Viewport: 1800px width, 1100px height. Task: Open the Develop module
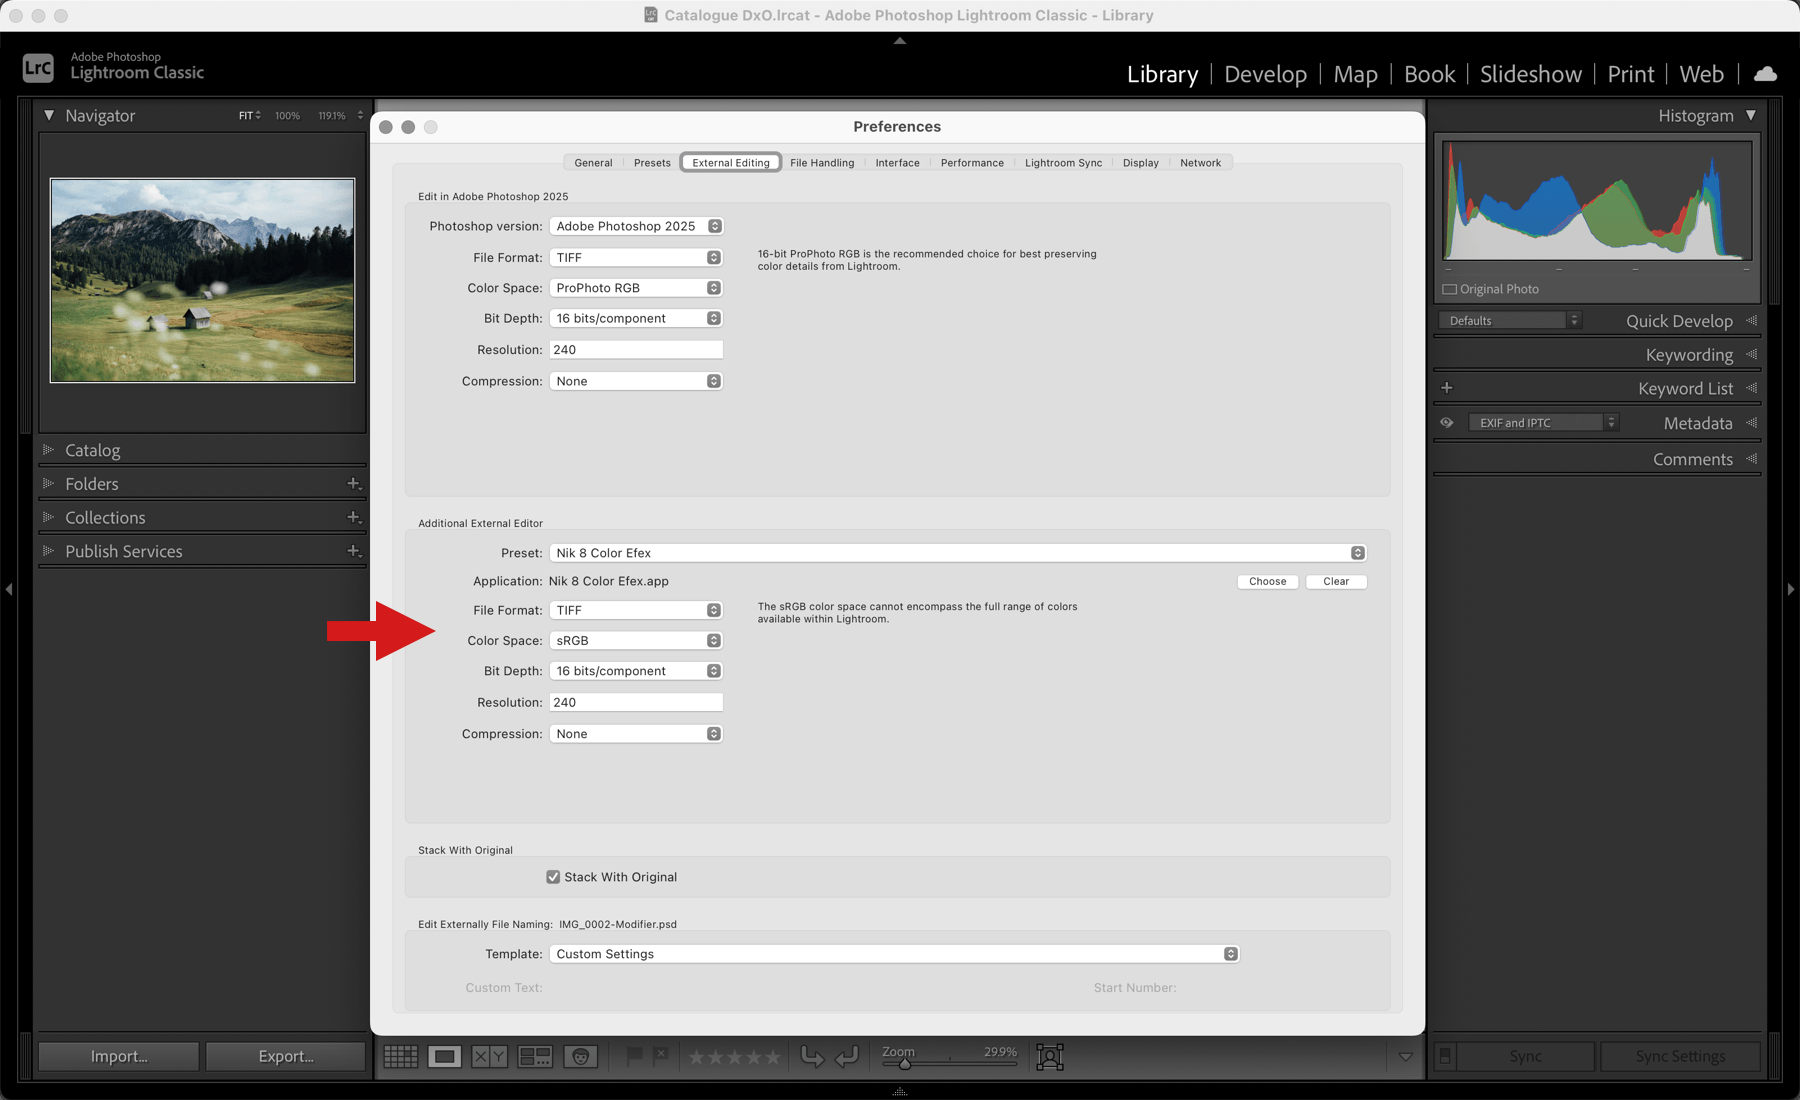coord(1265,74)
